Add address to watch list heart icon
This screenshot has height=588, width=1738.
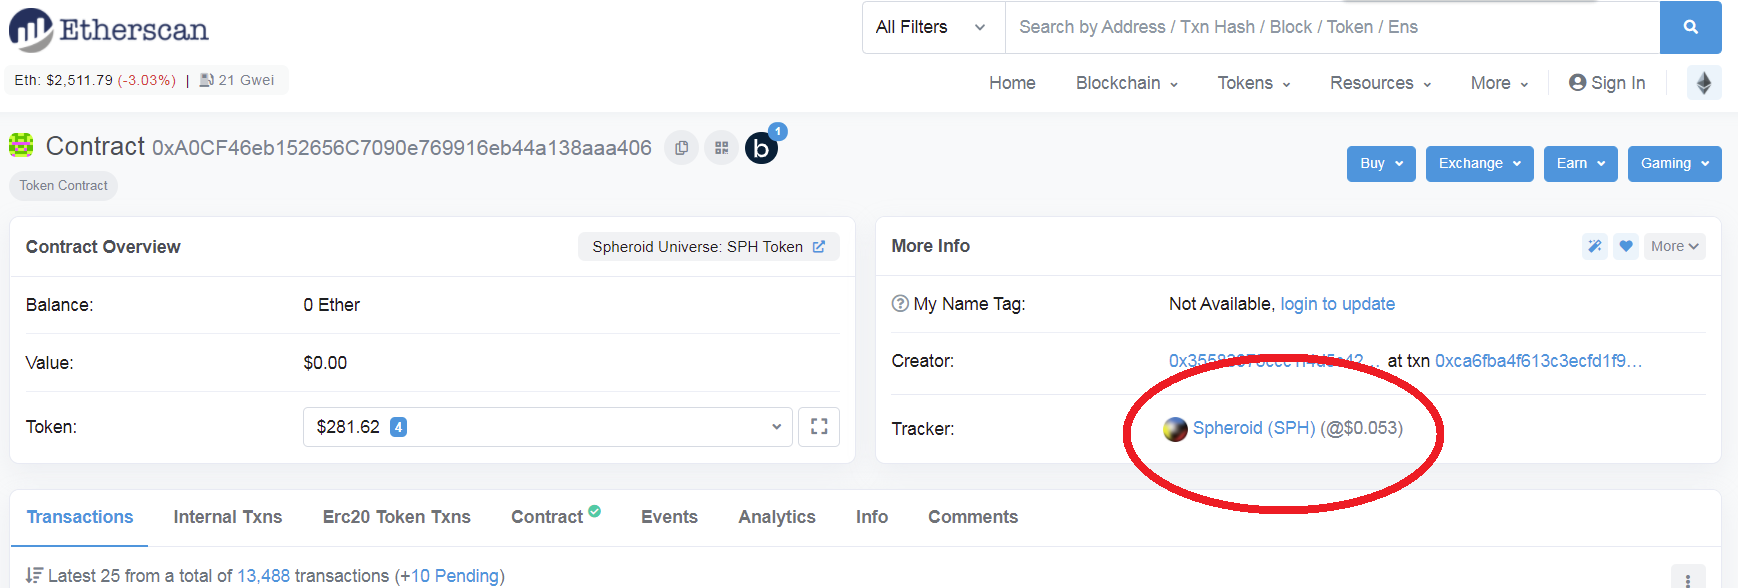pyautogui.click(x=1626, y=246)
